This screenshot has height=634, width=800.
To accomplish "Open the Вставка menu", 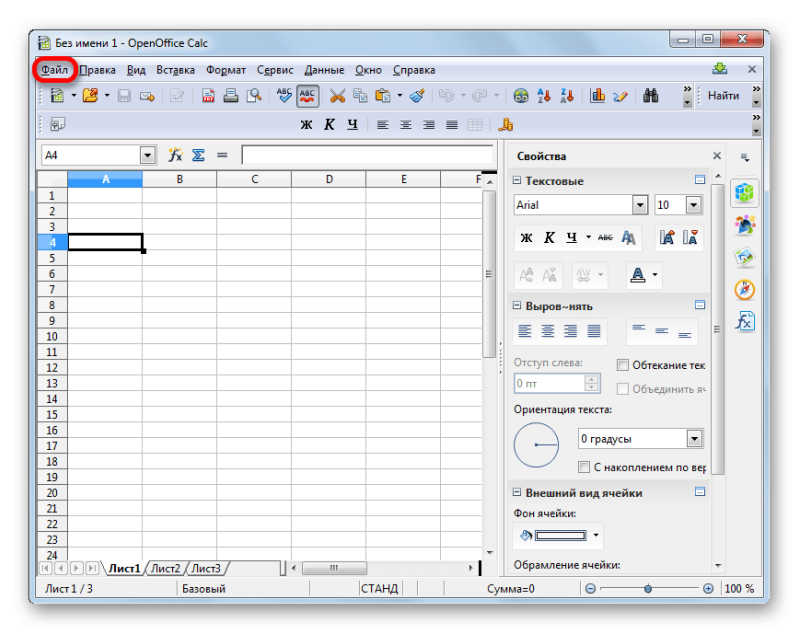I will 175,70.
